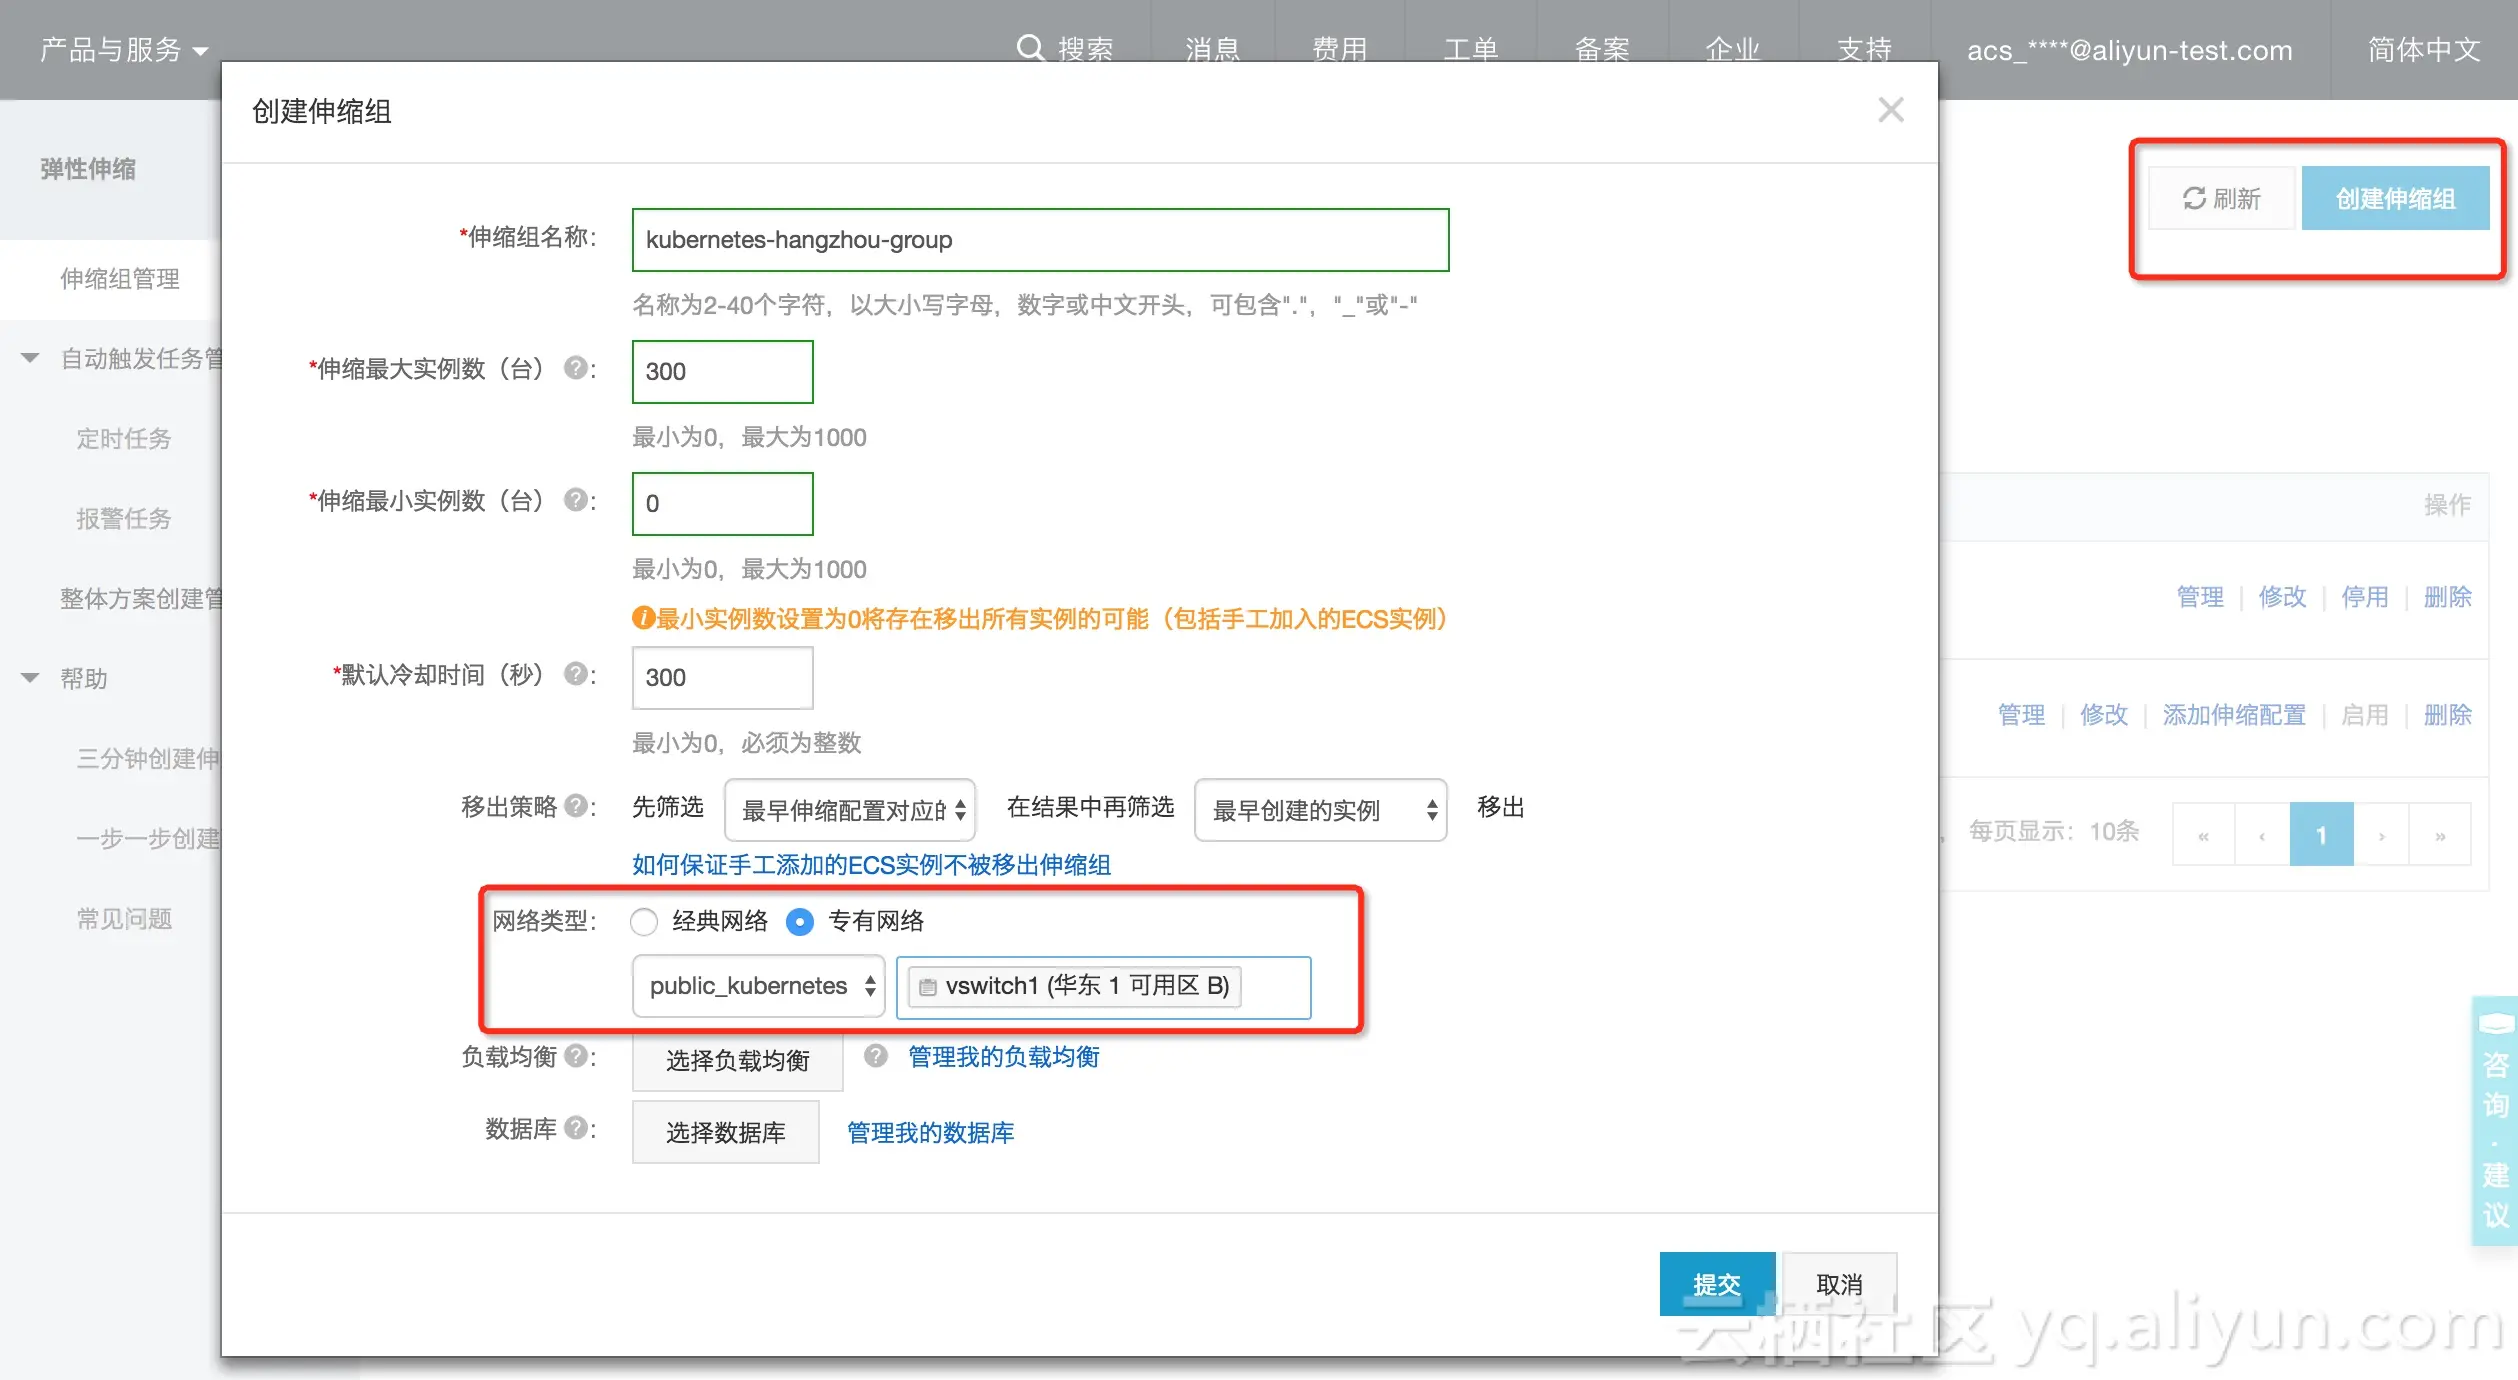Click the 提交 submit button
Screen dimensions: 2518x1380
pyautogui.click(x=1716, y=1284)
